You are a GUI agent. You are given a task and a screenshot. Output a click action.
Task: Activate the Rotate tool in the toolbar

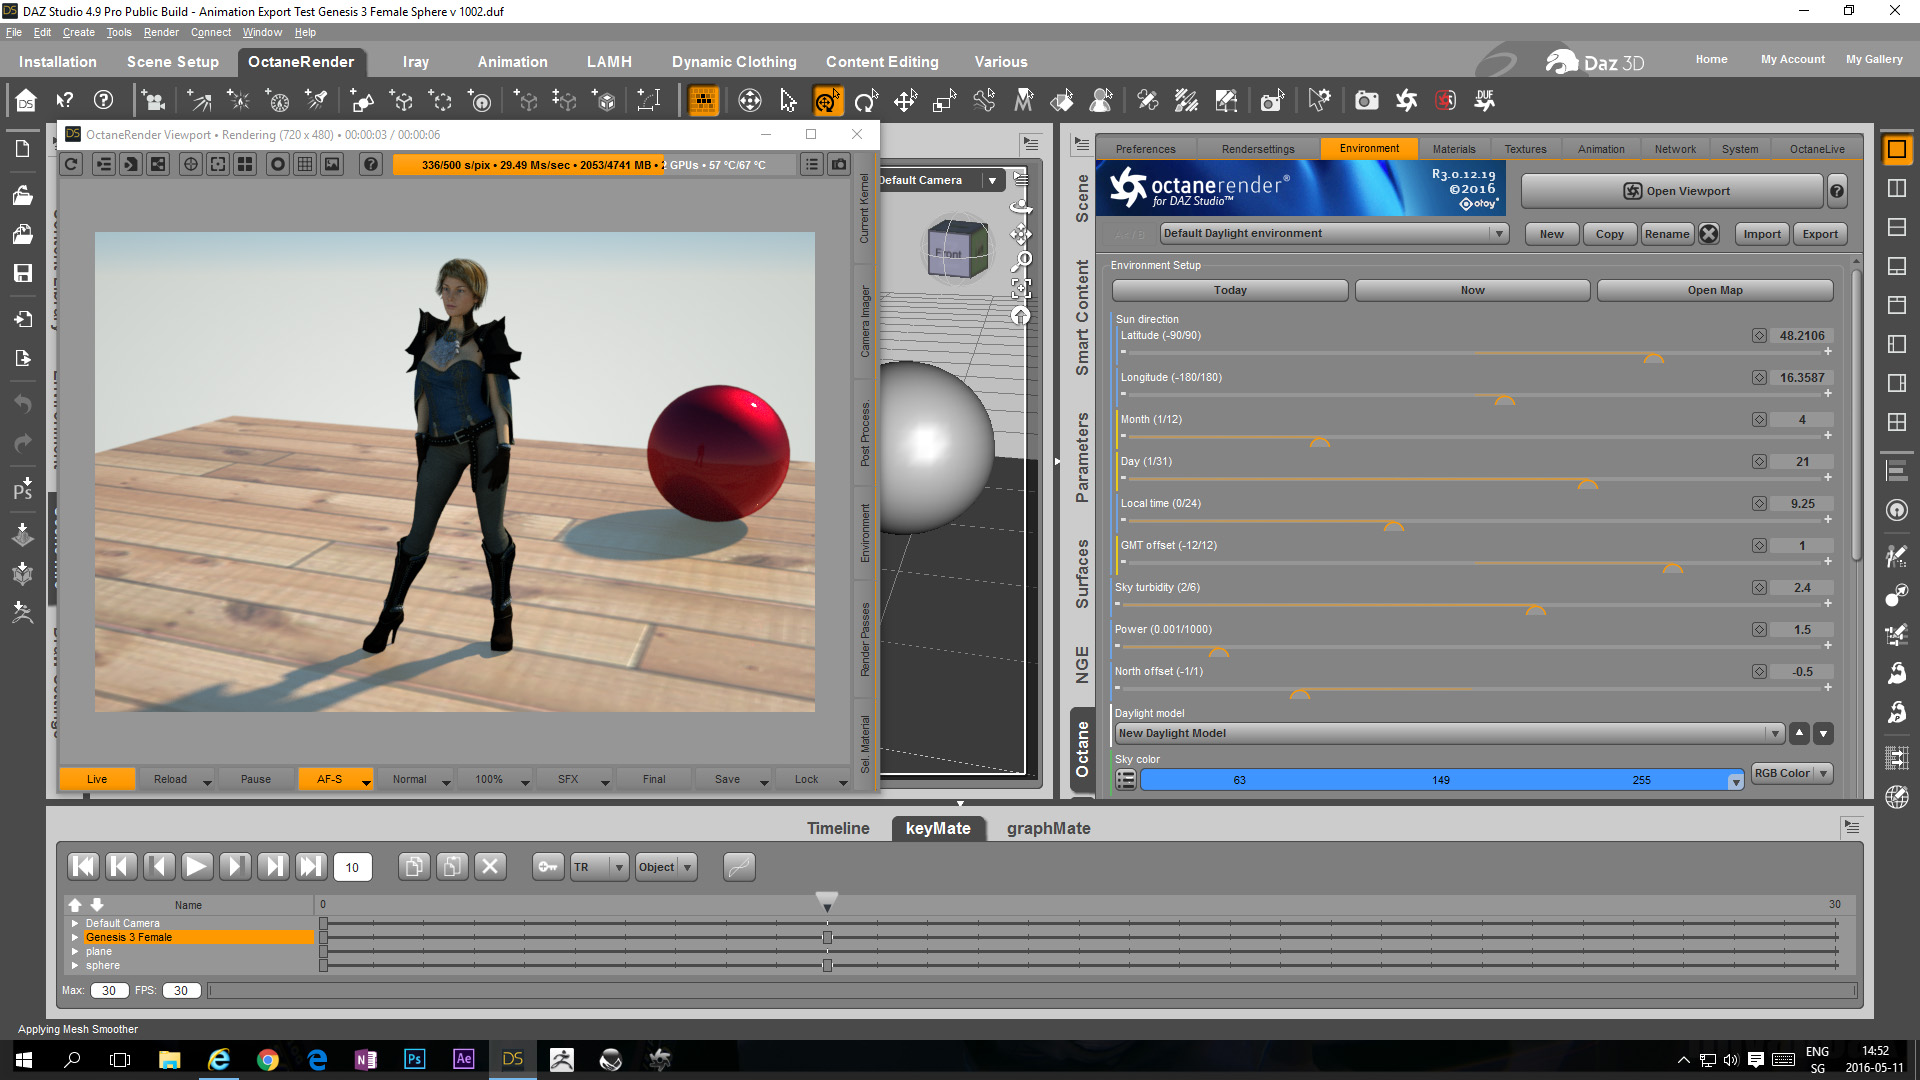[x=866, y=101]
